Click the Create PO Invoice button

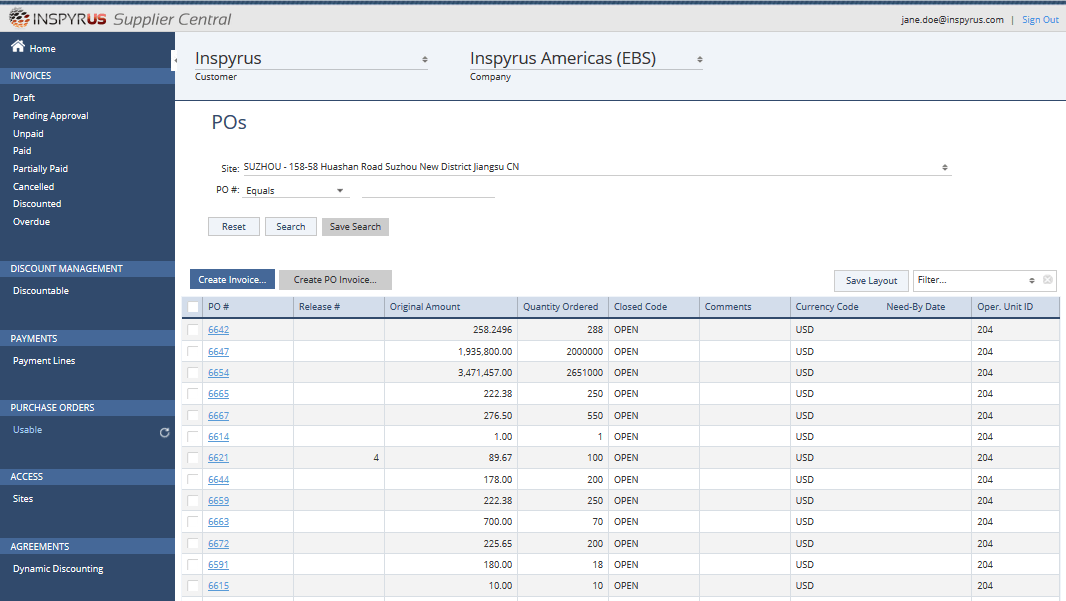pyautogui.click(x=335, y=279)
